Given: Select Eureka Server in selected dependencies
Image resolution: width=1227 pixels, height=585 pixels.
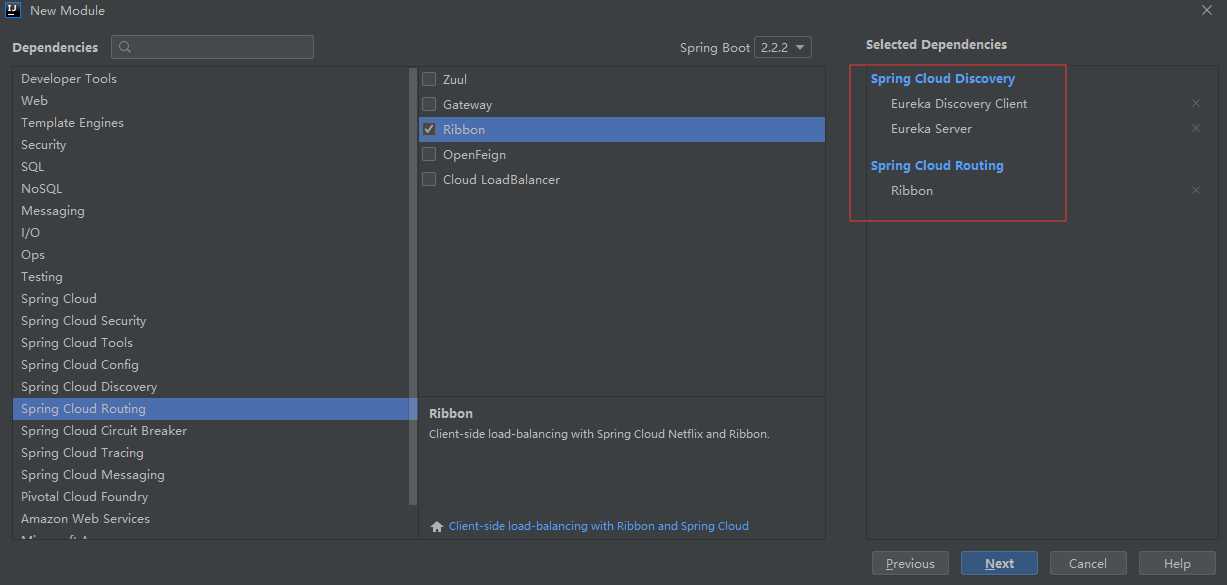Looking at the screenshot, I should pos(931,128).
